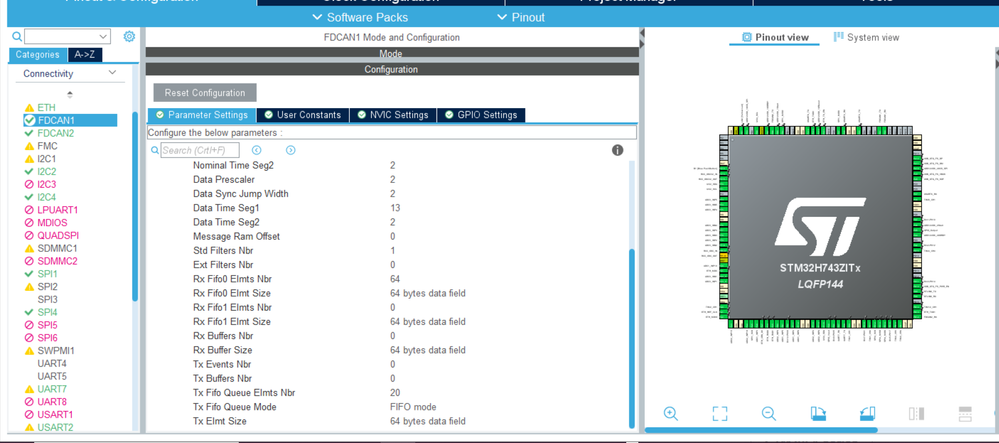Click the Data Prescaler value 2
Screen dimensions: 999x443
392,179
